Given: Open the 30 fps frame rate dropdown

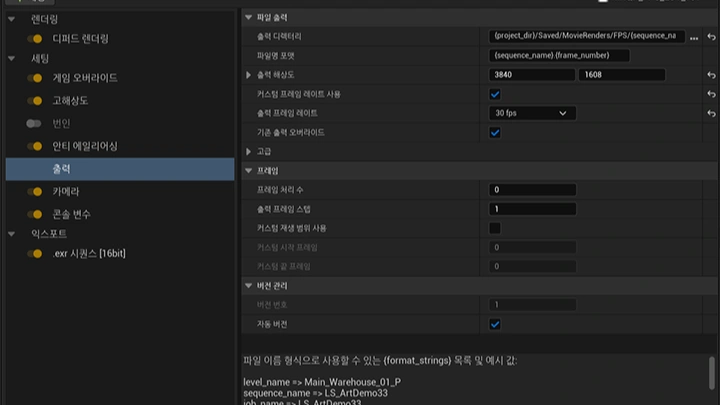Looking at the screenshot, I should [532, 113].
